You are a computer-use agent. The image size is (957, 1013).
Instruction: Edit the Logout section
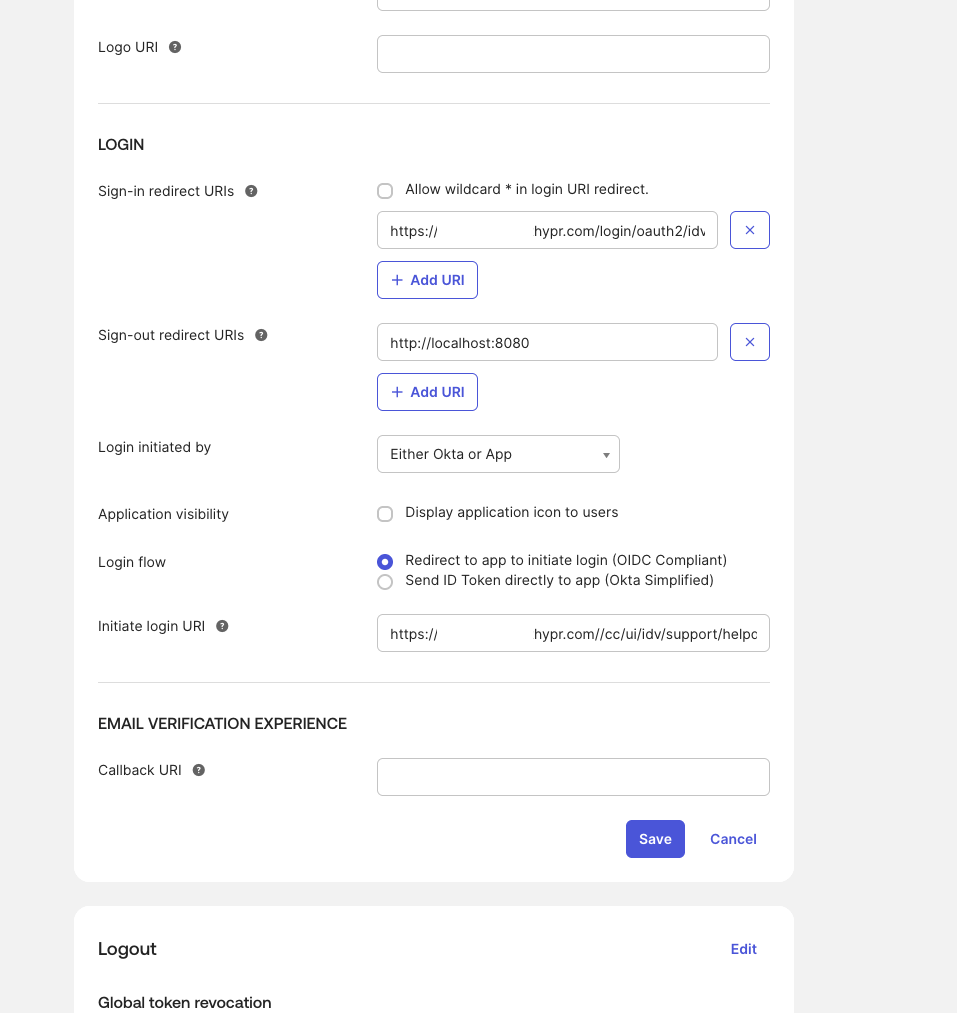point(743,949)
